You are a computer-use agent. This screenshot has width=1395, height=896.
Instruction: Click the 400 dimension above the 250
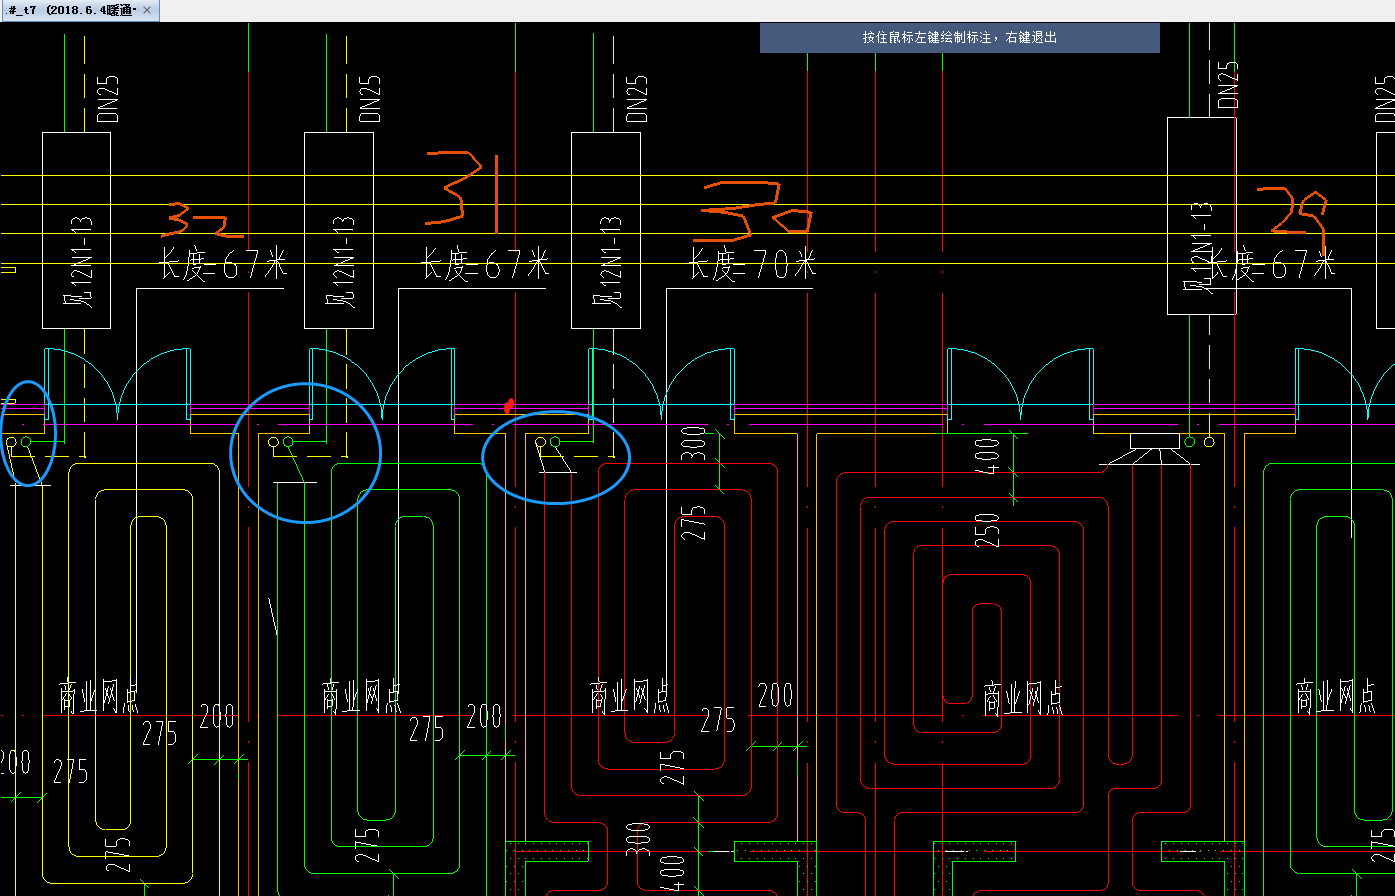pos(988,458)
